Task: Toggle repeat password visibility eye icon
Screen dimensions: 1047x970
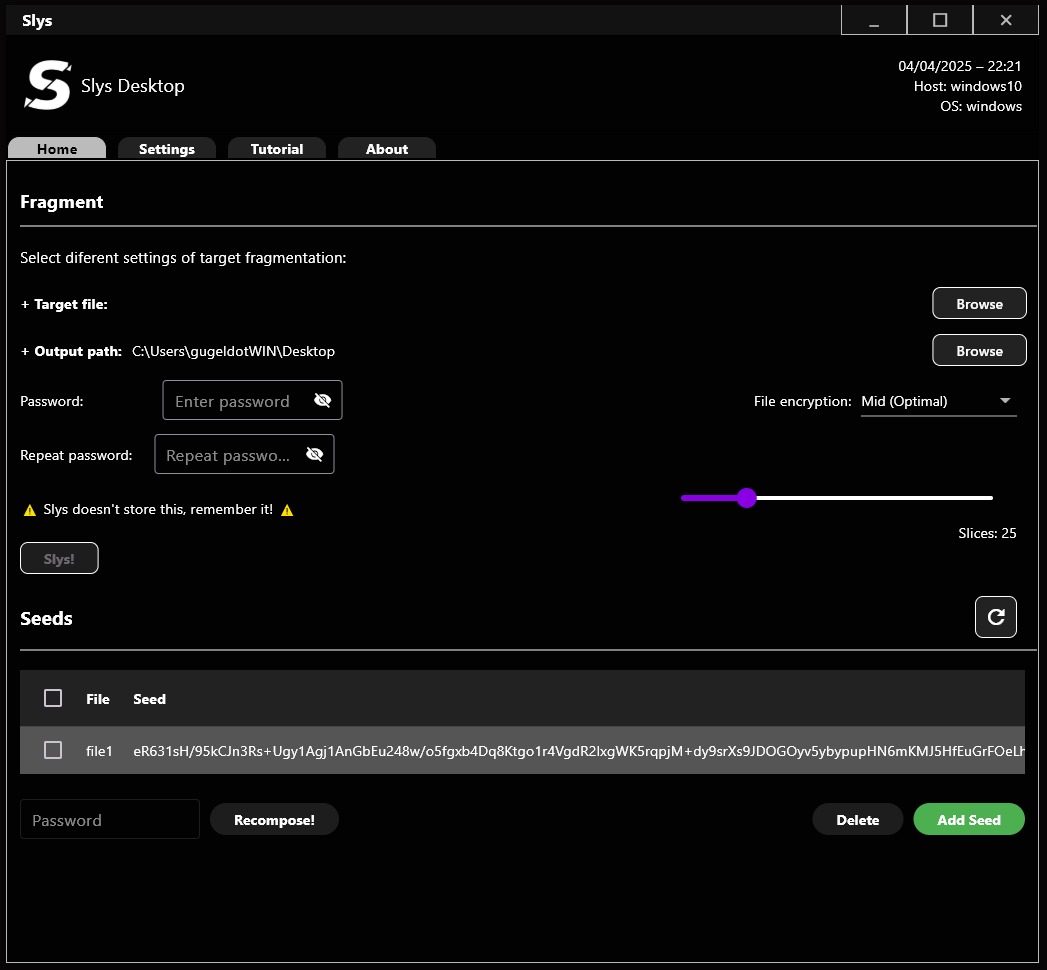Action: coord(314,454)
